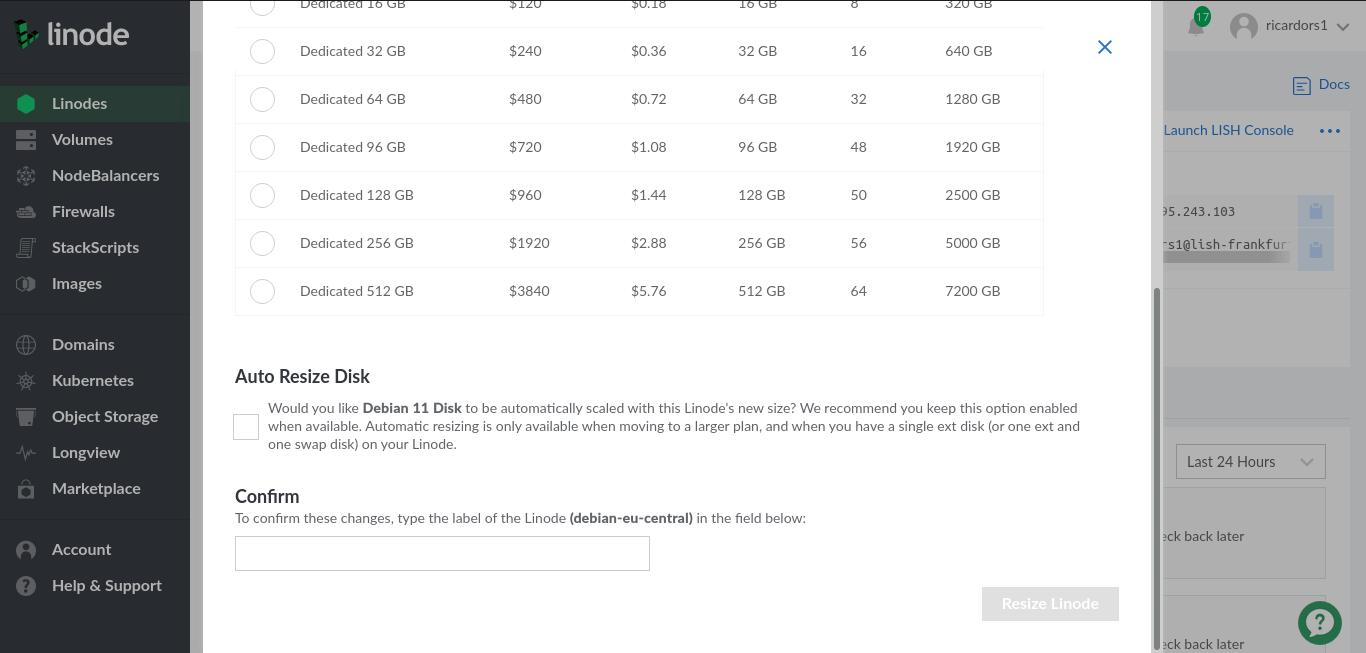Enable the Auto Resize Disk checkbox
The image size is (1366, 653).
point(246,427)
